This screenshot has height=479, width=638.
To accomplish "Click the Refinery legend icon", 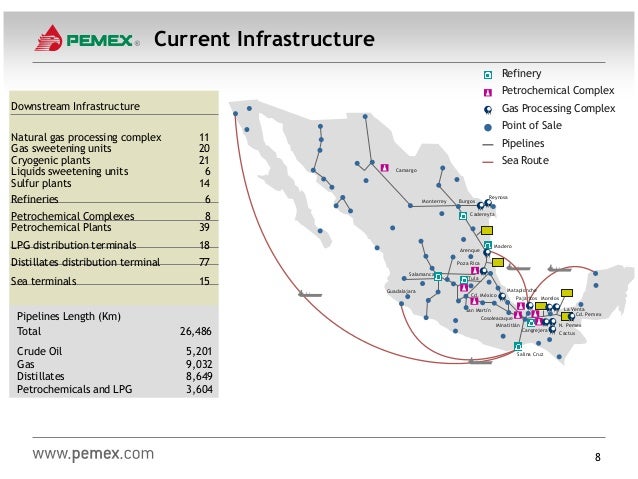I will 488,74.
